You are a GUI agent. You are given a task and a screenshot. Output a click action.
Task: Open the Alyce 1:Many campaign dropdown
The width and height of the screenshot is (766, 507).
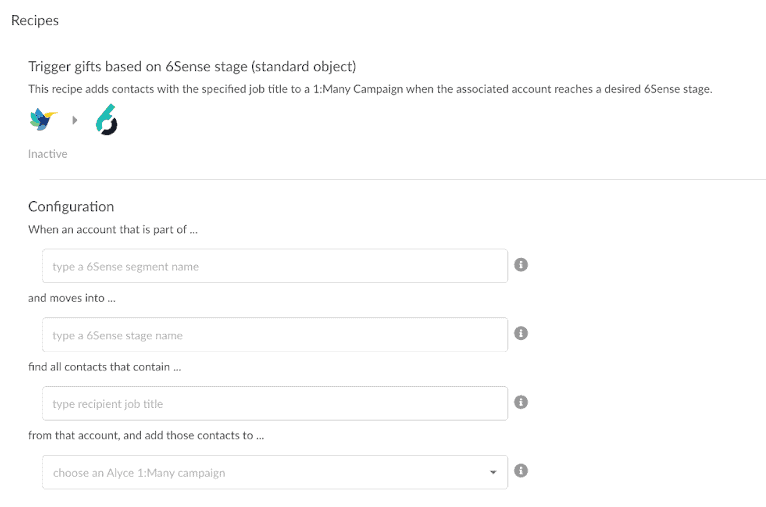274,472
